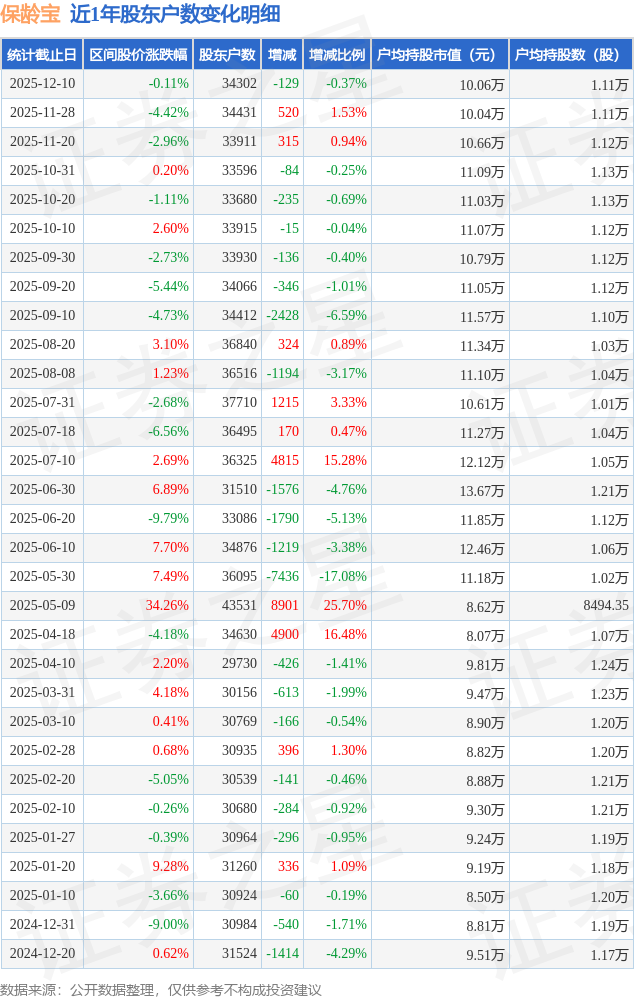The width and height of the screenshot is (634, 999).
Task: Click the 13.67万 market value cell
Action: (482, 490)
